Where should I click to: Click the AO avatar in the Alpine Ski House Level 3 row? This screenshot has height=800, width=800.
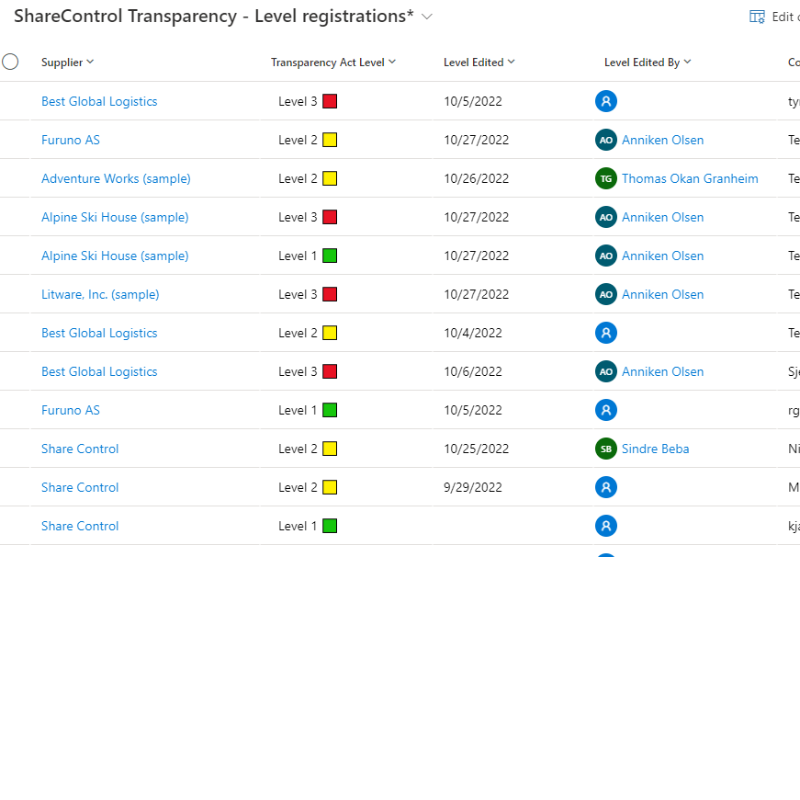(x=606, y=217)
